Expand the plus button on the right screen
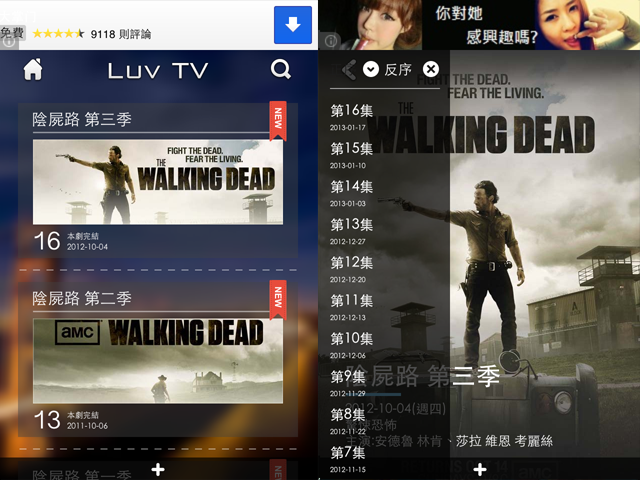This screenshot has width=640, height=480. pos(480,469)
